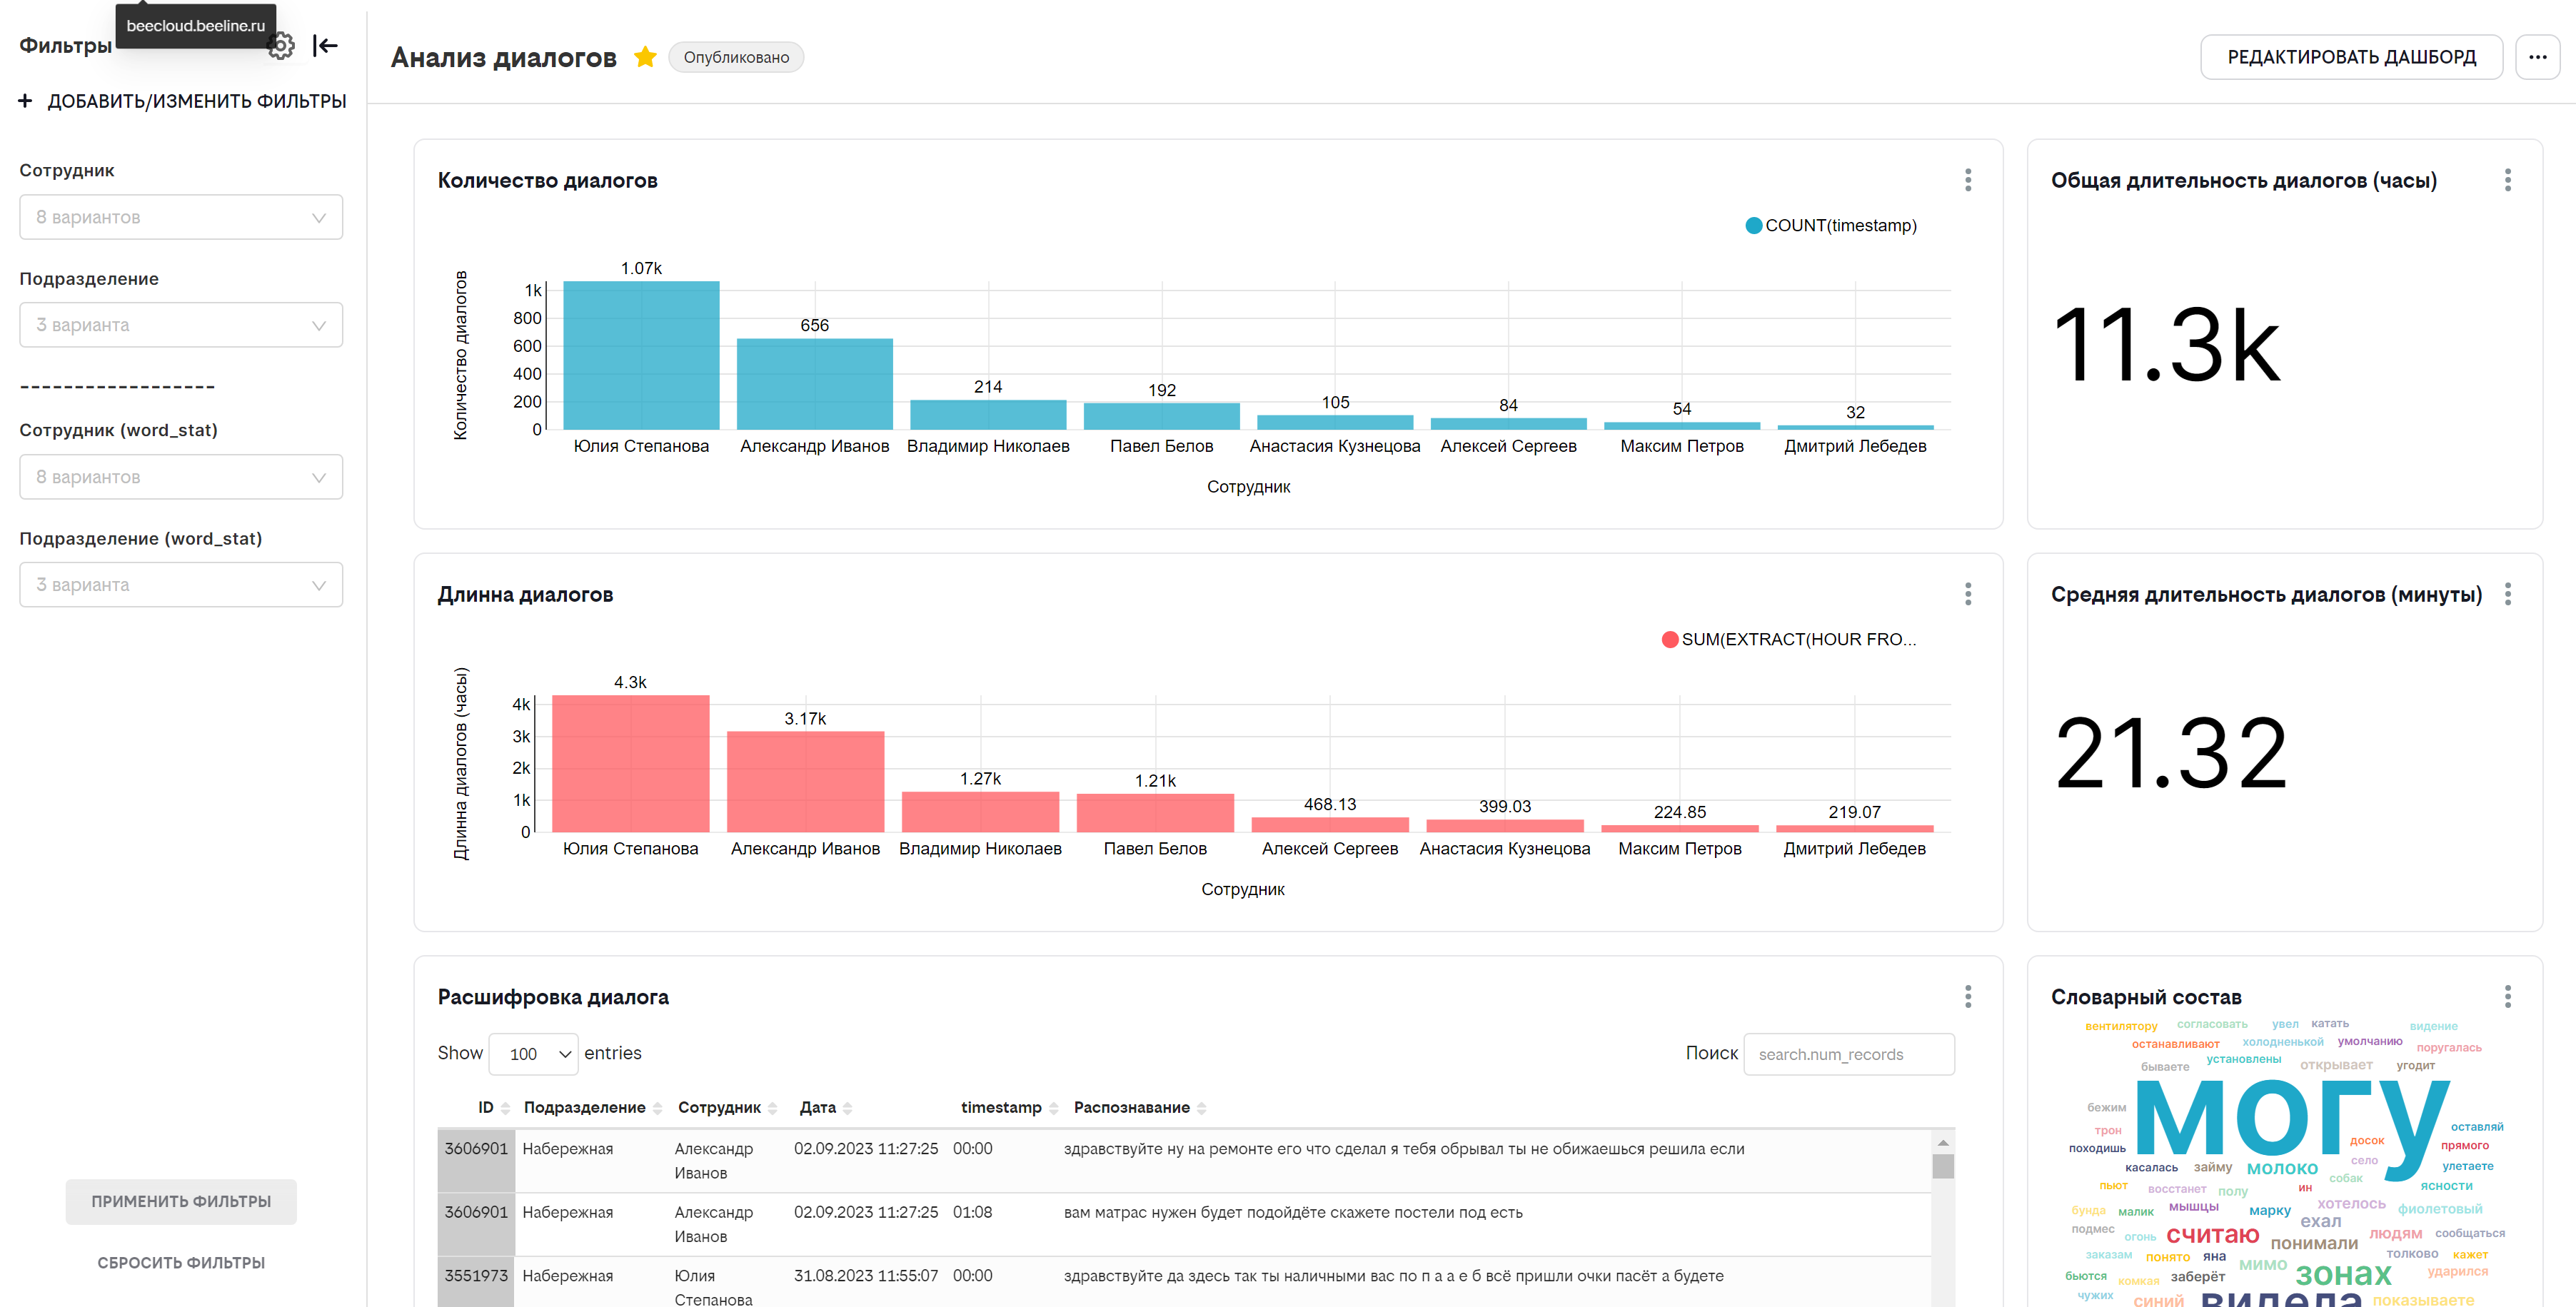Click Анастасия Кузнецова label in count chart
The width and height of the screenshot is (2576, 1307).
[x=1334, y=446]
